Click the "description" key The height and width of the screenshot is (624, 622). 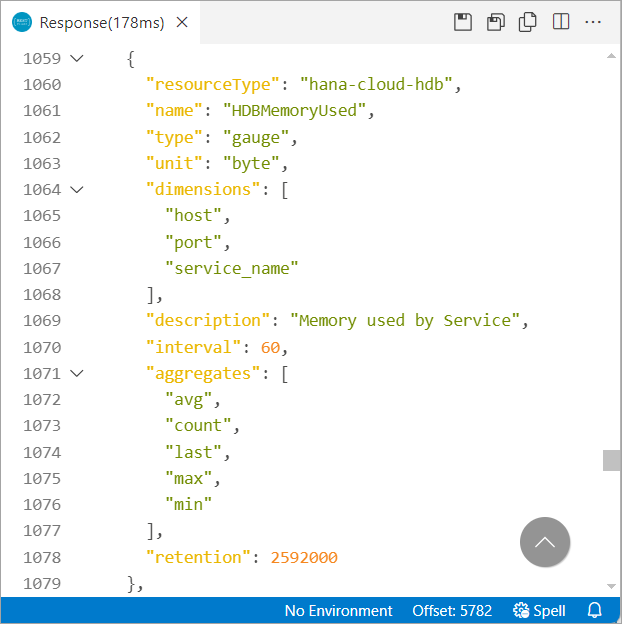208,321
